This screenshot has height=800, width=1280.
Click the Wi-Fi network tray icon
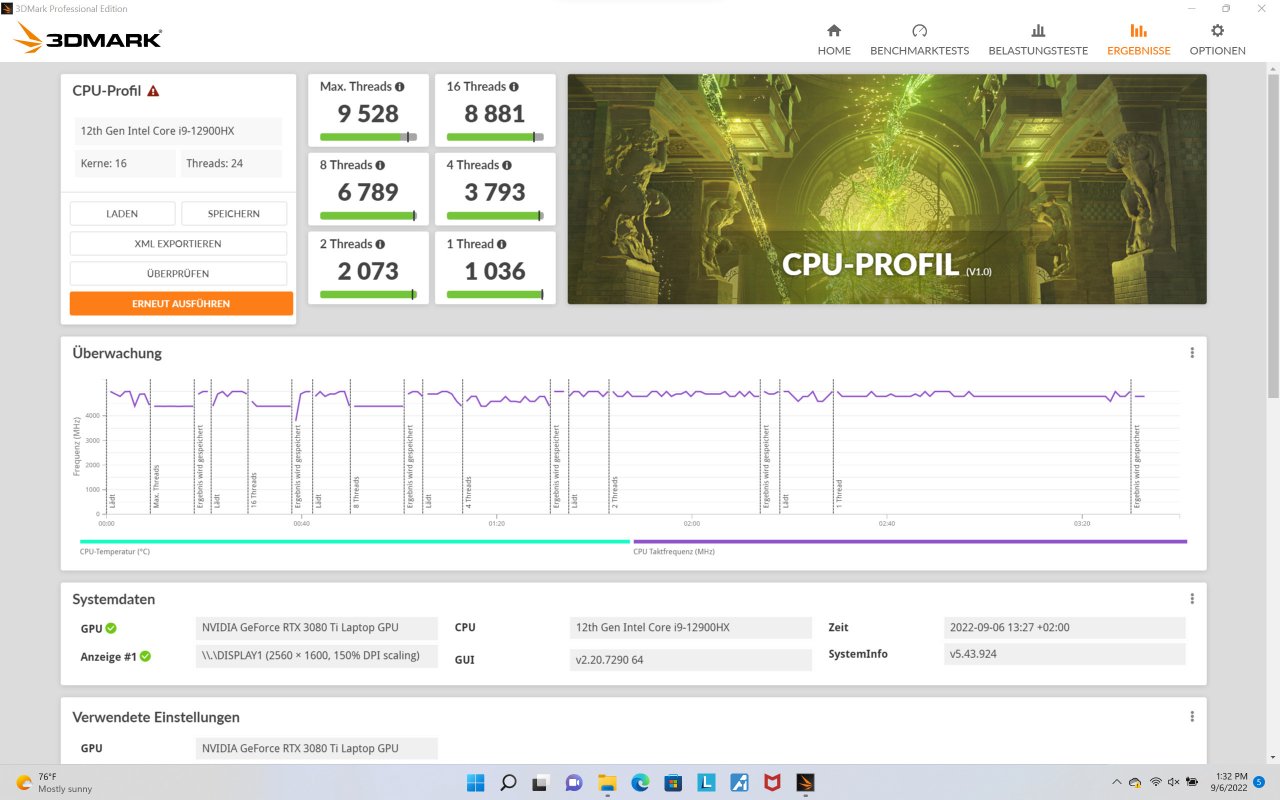click(x=1155, y=782)
